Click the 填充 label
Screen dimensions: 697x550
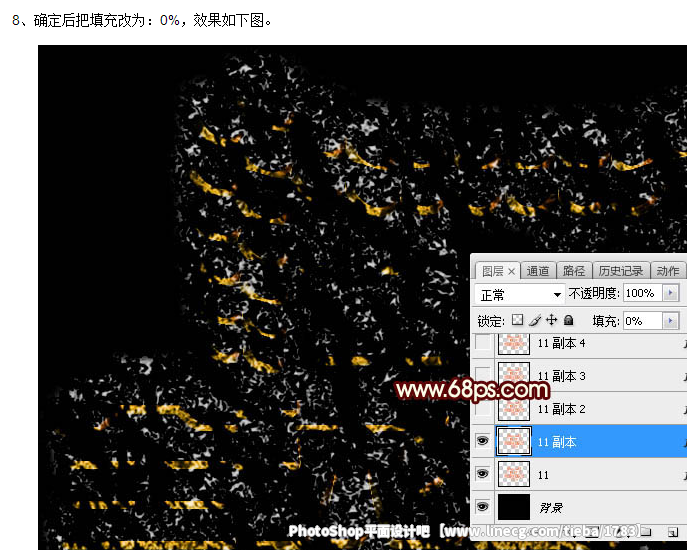tap(606, 321)
